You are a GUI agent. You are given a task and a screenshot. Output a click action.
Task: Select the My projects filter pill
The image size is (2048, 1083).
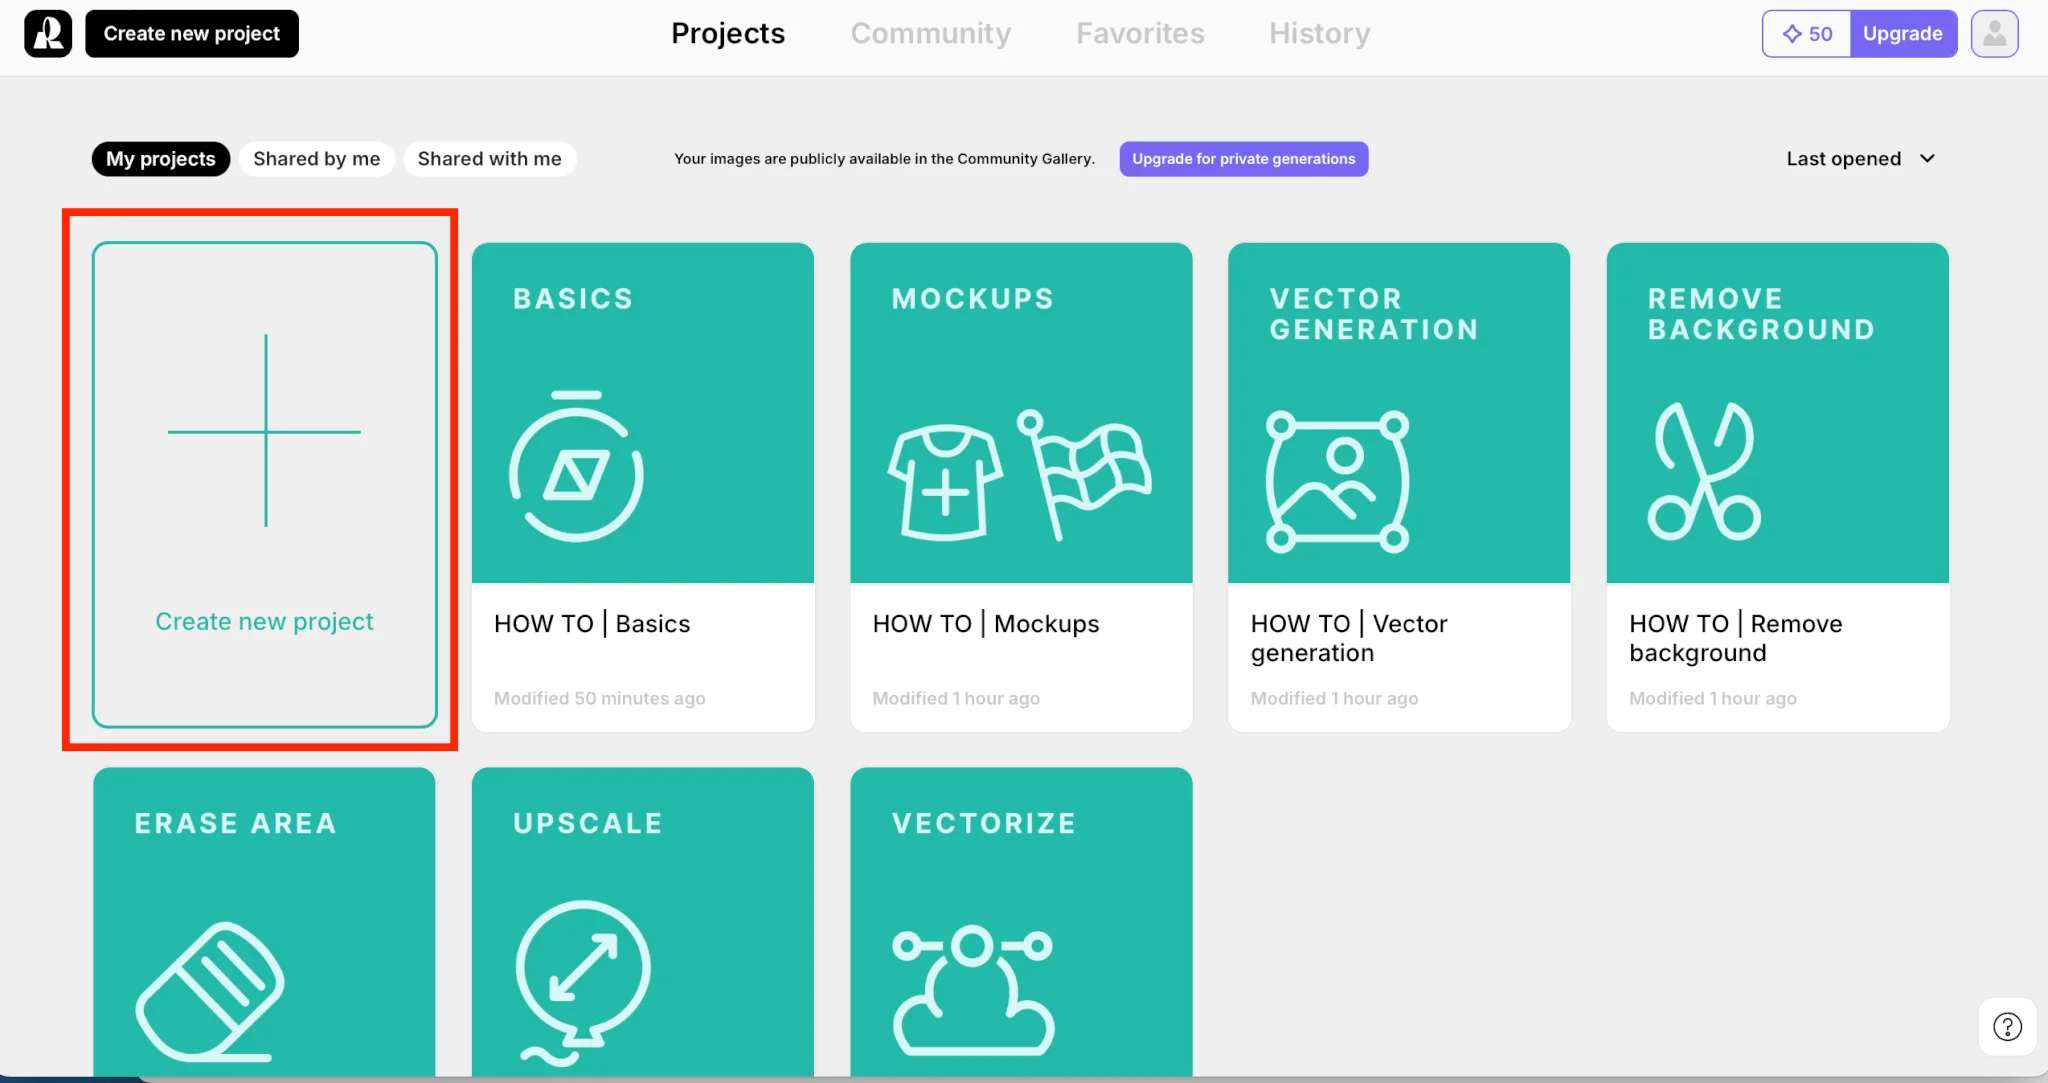(x=161, y=159)
